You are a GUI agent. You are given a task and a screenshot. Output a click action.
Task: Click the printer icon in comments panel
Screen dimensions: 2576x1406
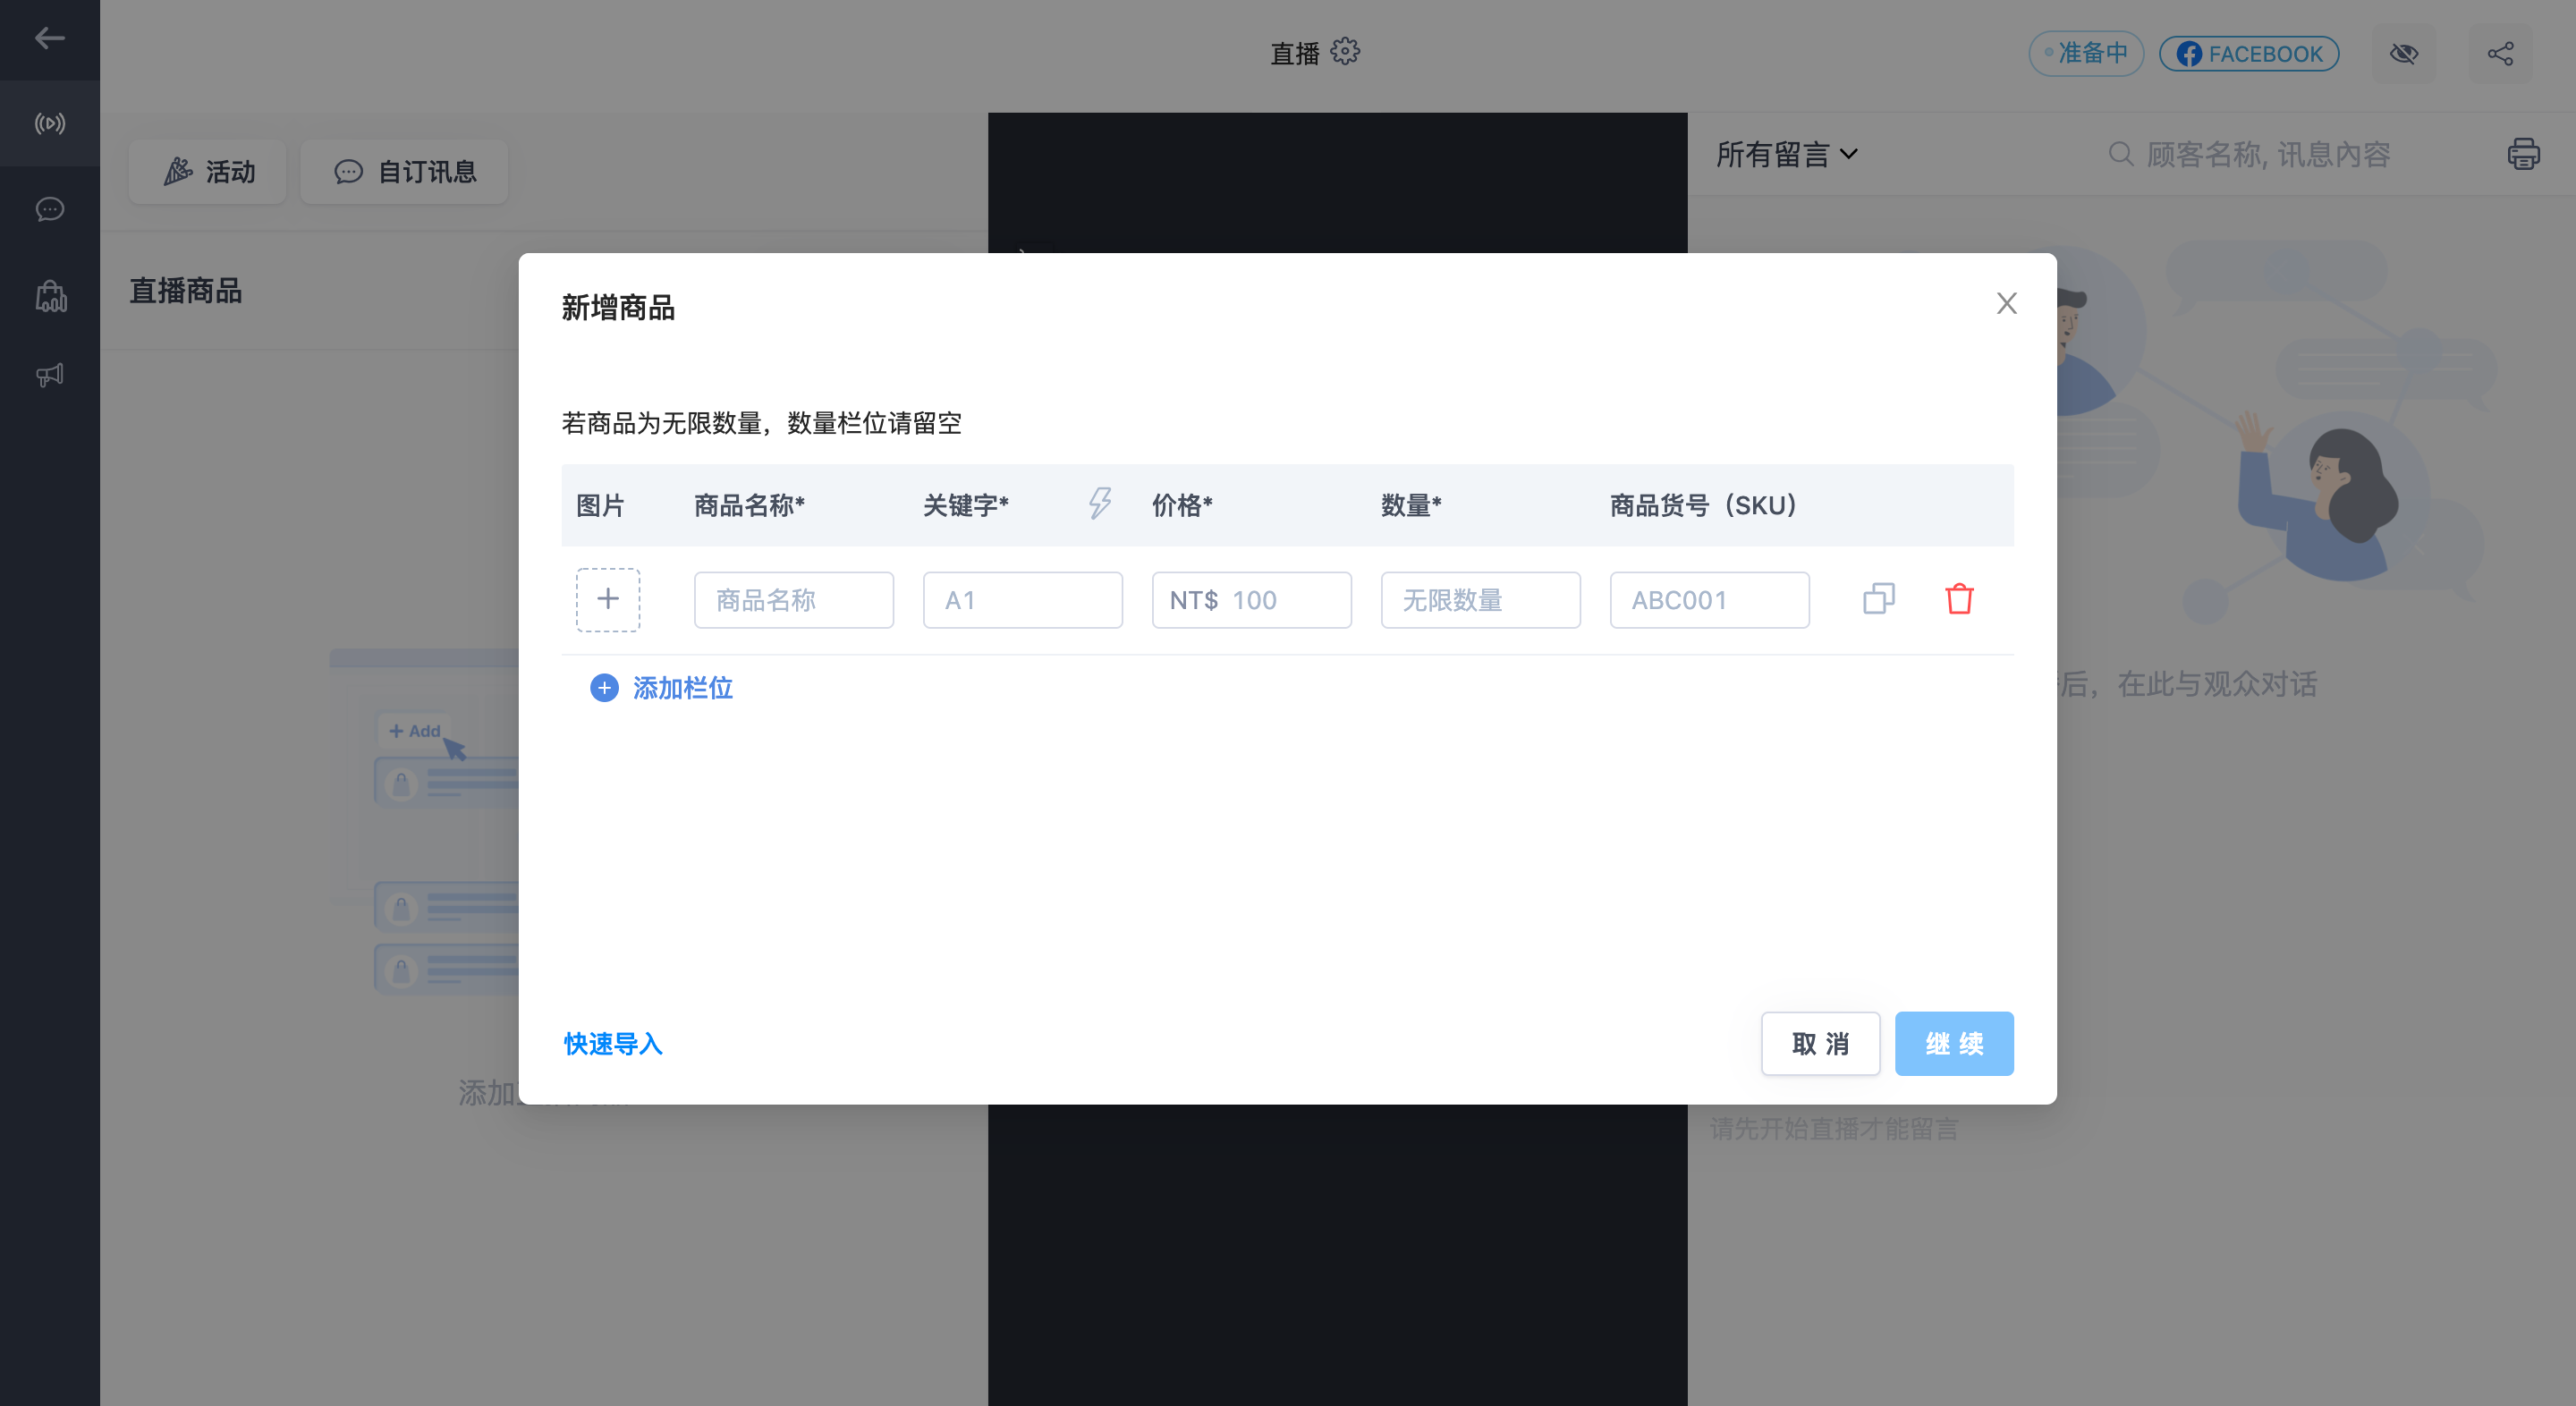click(2523, 154)
